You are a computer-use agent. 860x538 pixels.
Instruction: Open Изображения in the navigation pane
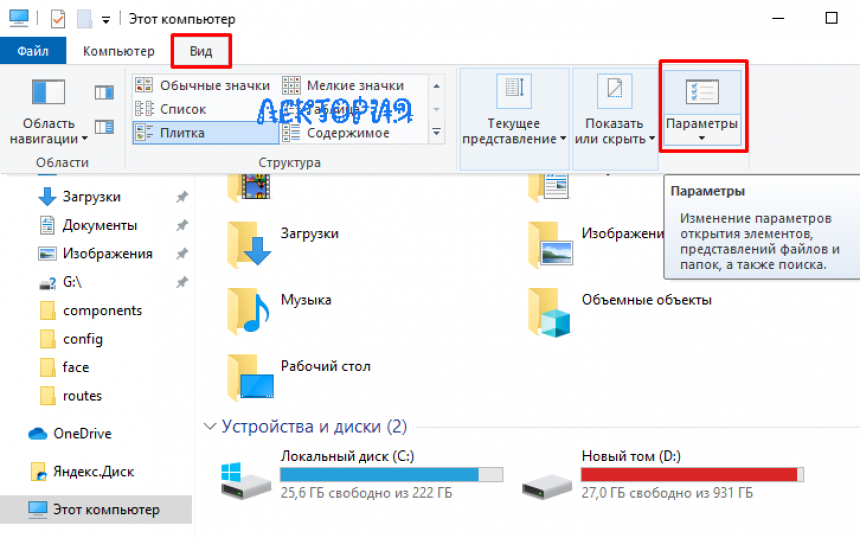95,254
